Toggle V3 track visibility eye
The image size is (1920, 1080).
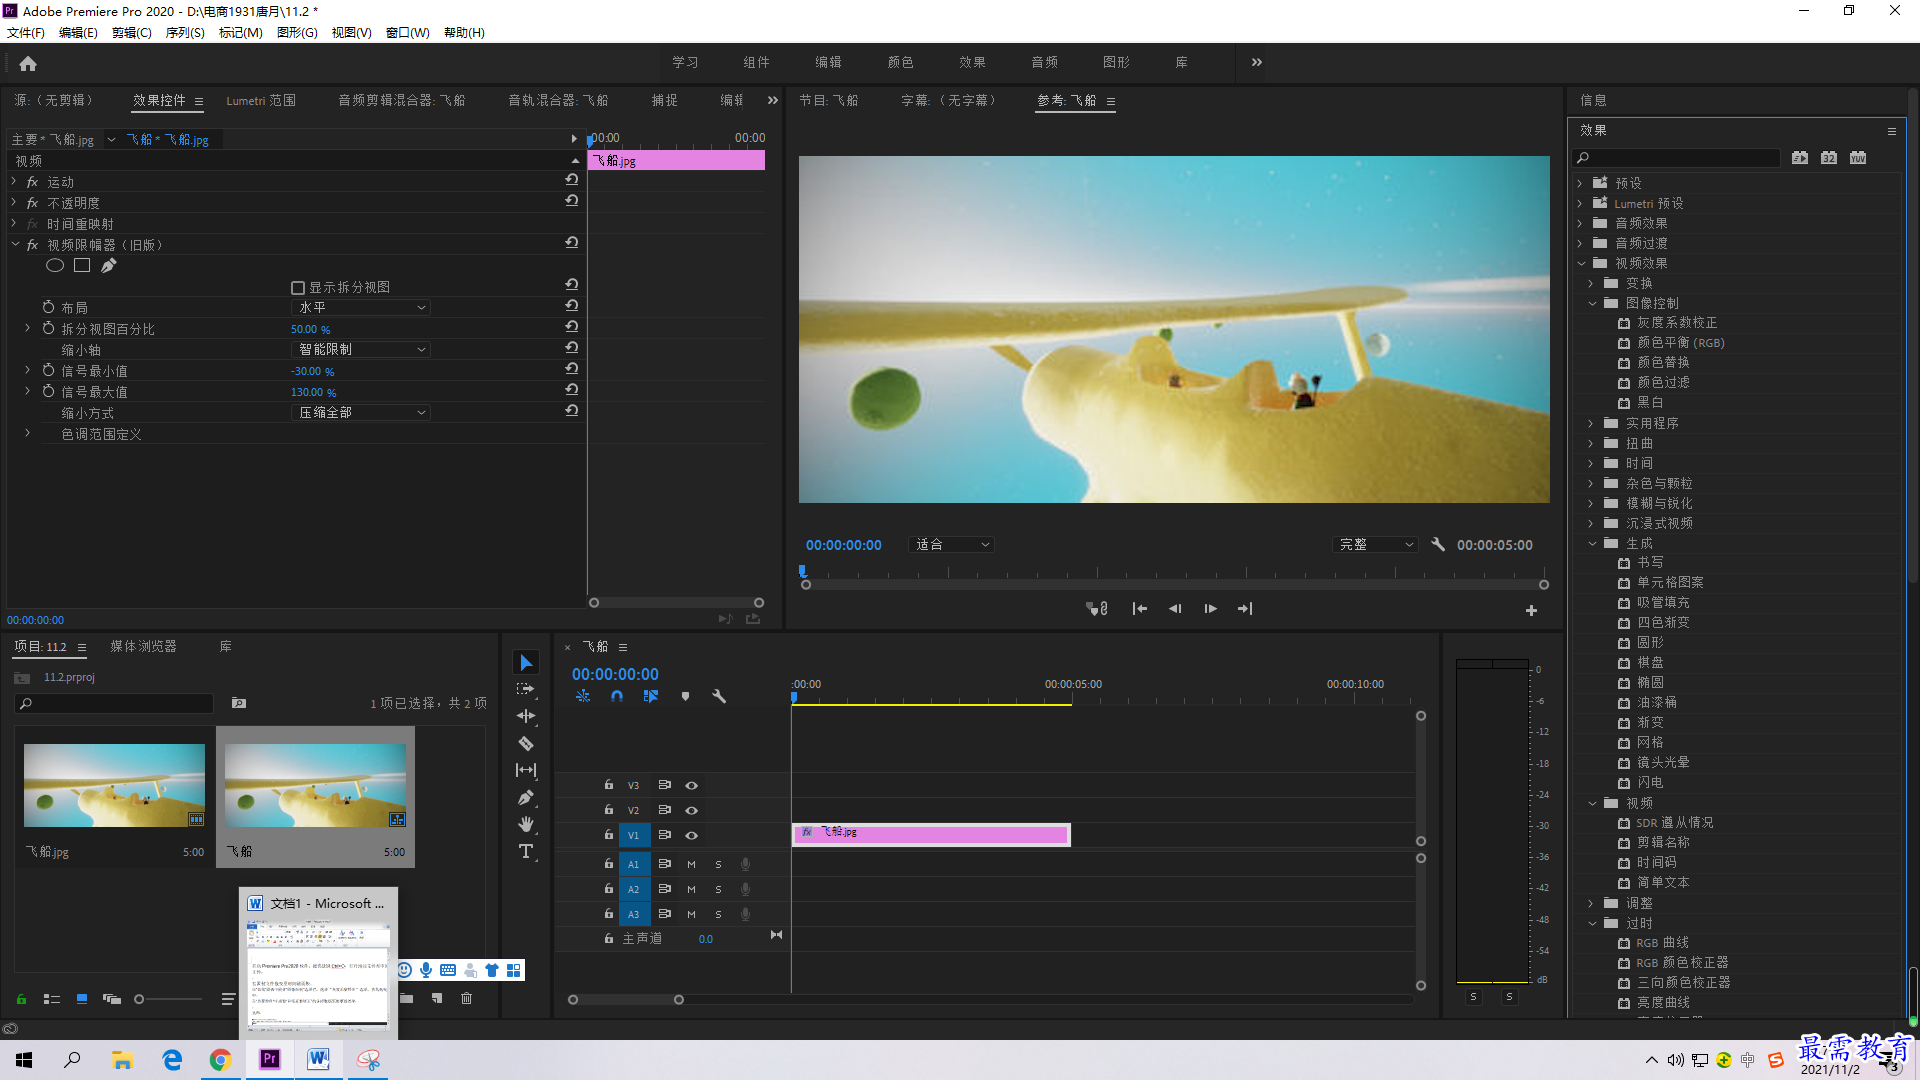tap(691, 785)
